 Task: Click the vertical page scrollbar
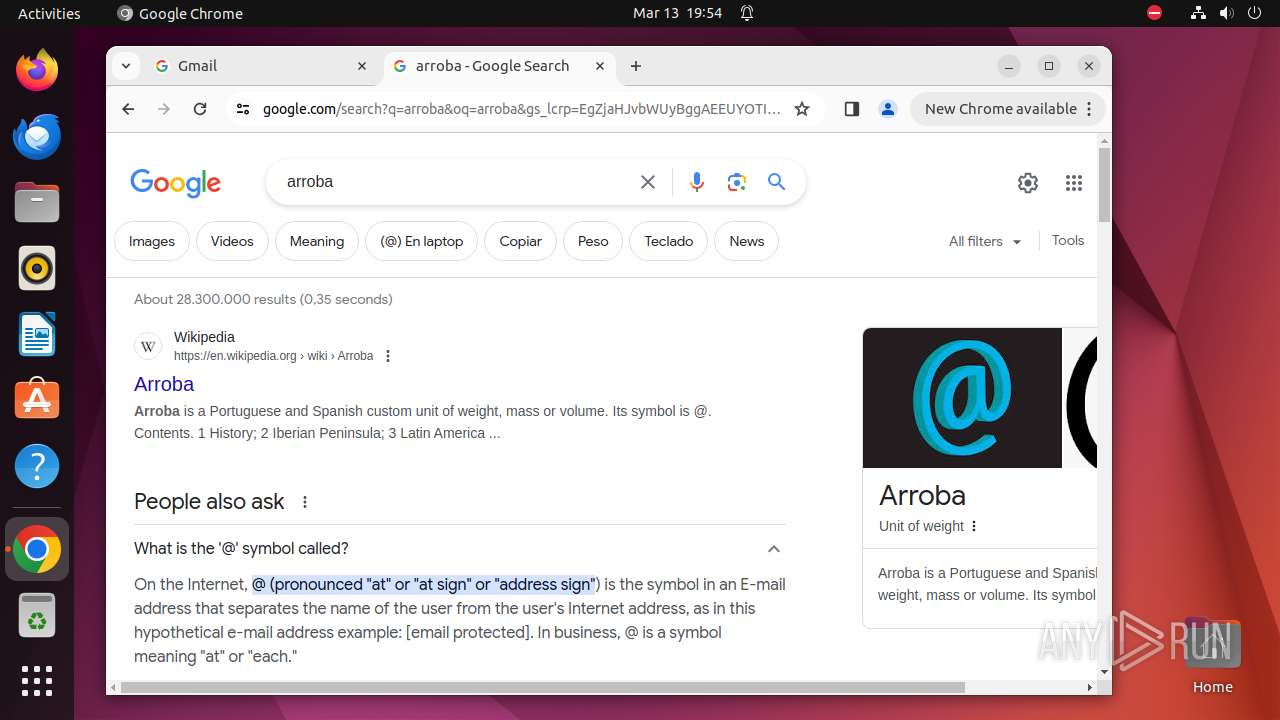1104,184
